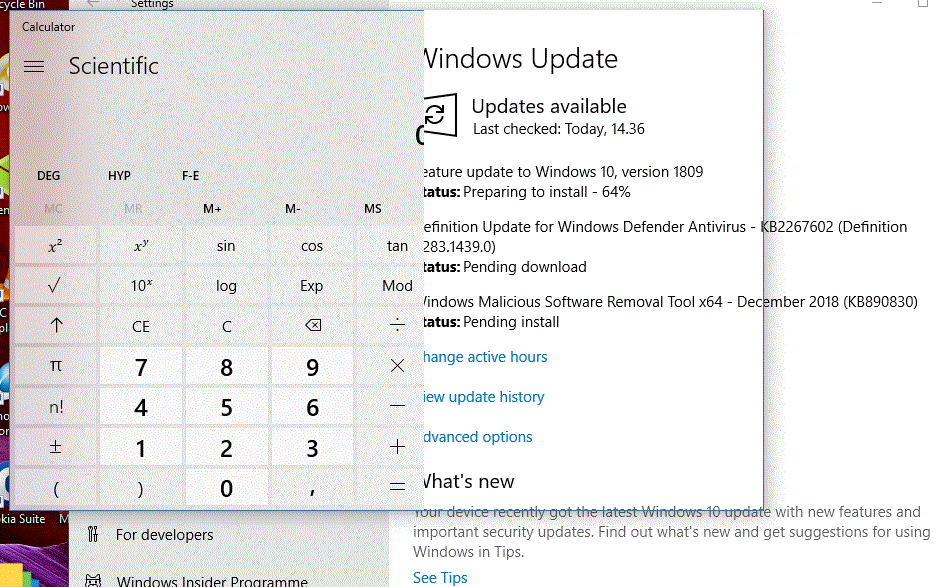Viewport: 947px width, 587px height.
Task: Open See Tips link in Settings
Action: (440, 577)
